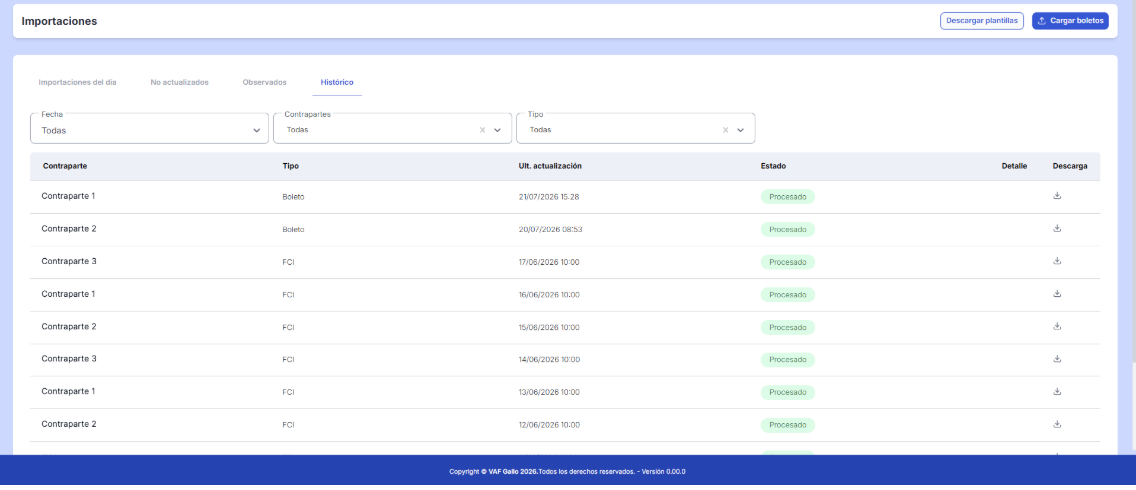
Task: Select Contraparte 2 in the 20/07/2026 row
Action: 69,228
